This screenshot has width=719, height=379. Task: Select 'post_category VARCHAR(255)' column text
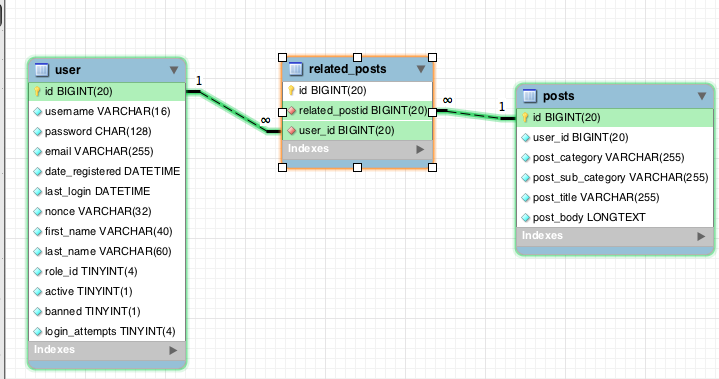tap(608, 158)
